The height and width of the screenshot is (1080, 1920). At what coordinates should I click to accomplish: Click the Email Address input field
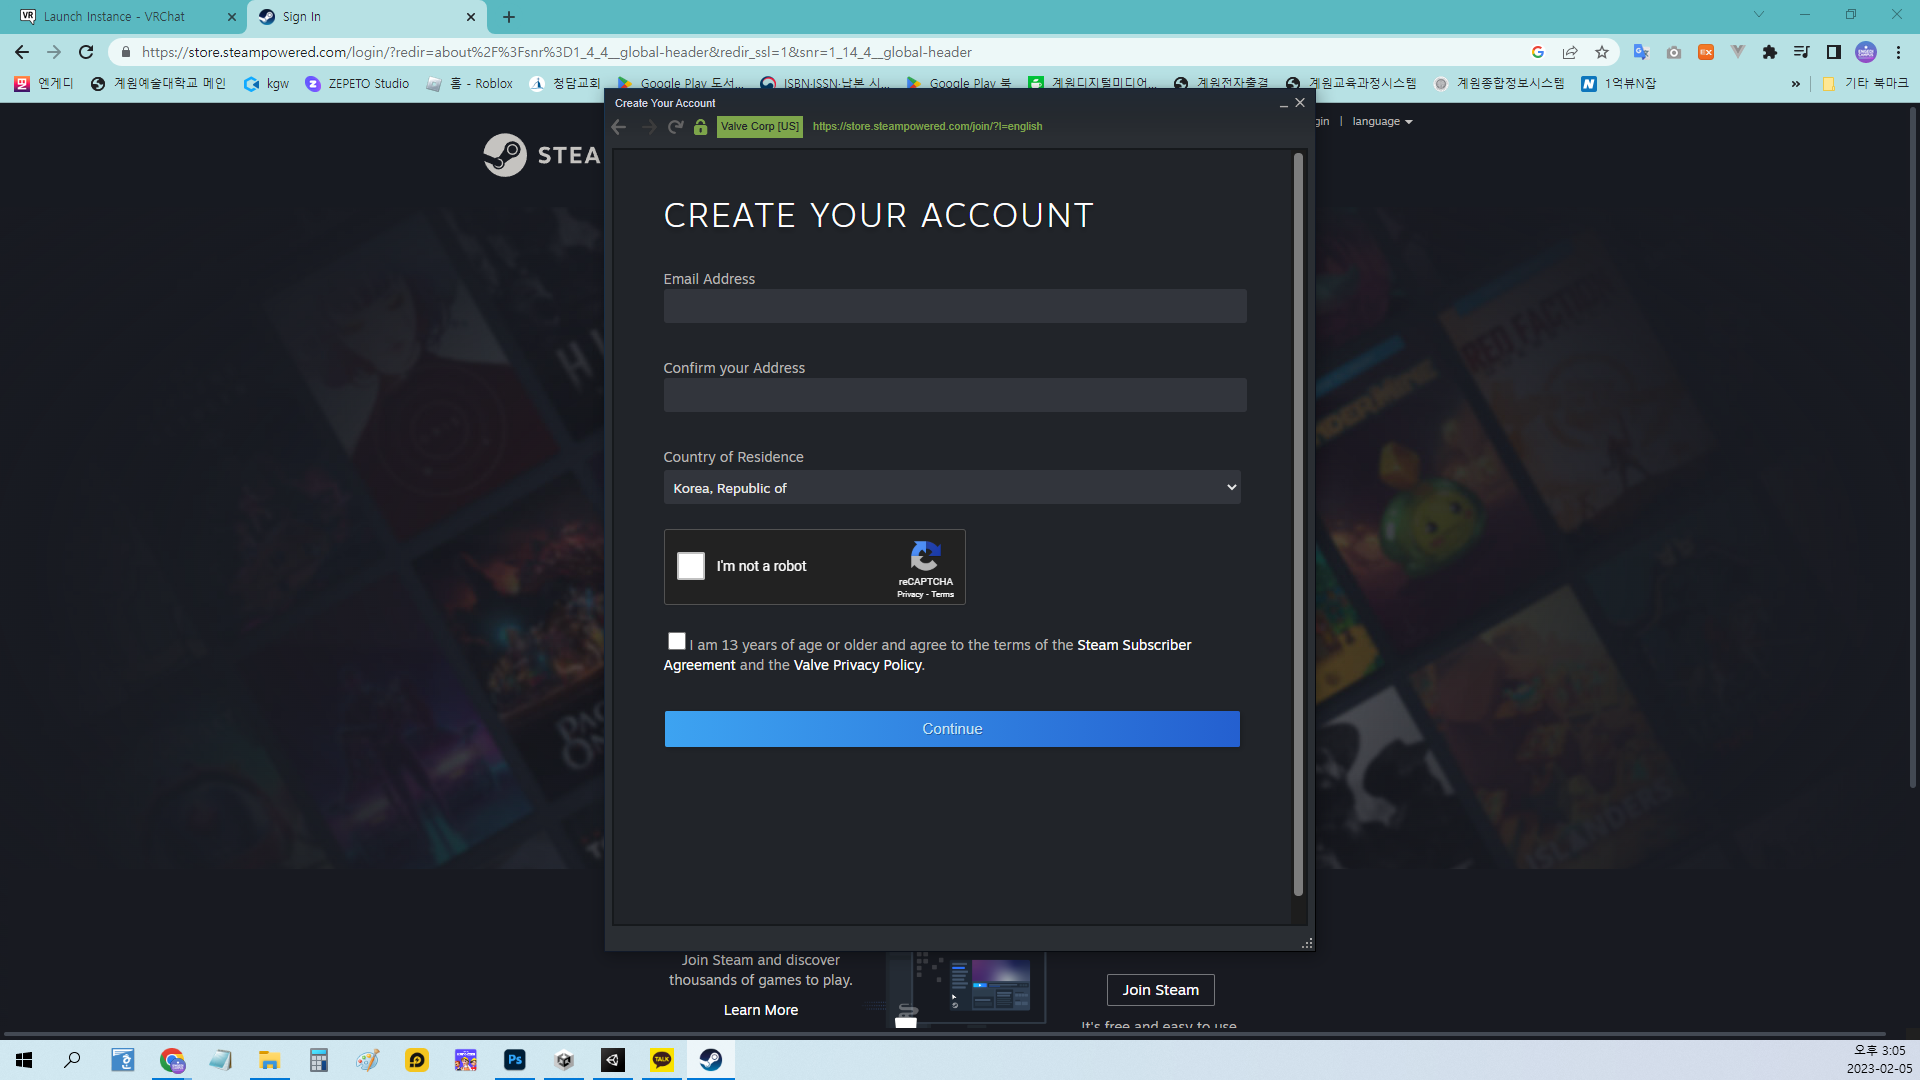point(954,307)
